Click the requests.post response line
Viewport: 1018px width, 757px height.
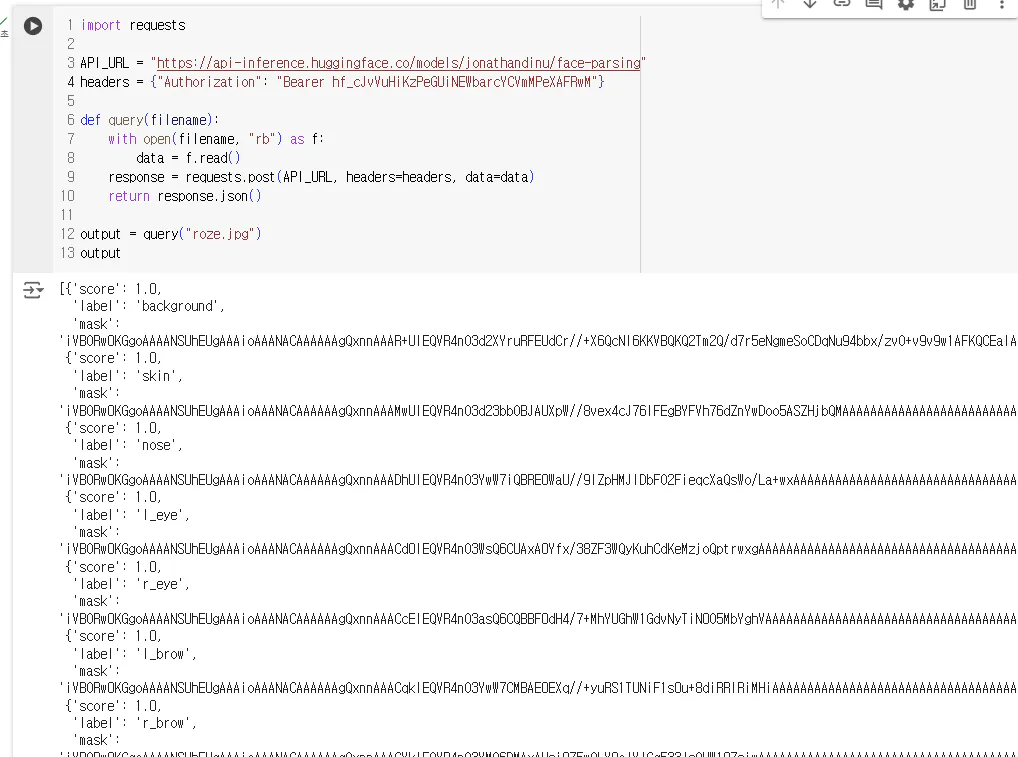(321, 177)
